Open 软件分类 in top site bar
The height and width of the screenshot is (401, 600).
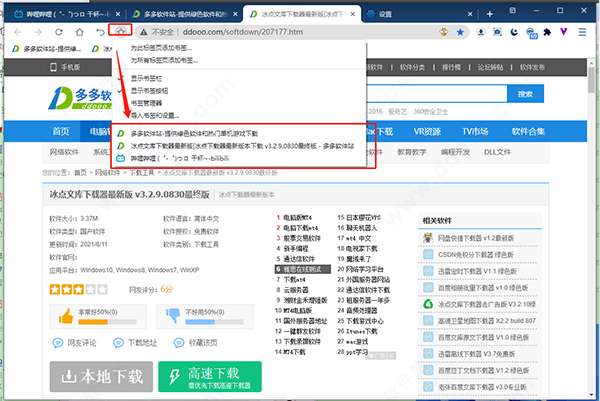pos(412,67)
